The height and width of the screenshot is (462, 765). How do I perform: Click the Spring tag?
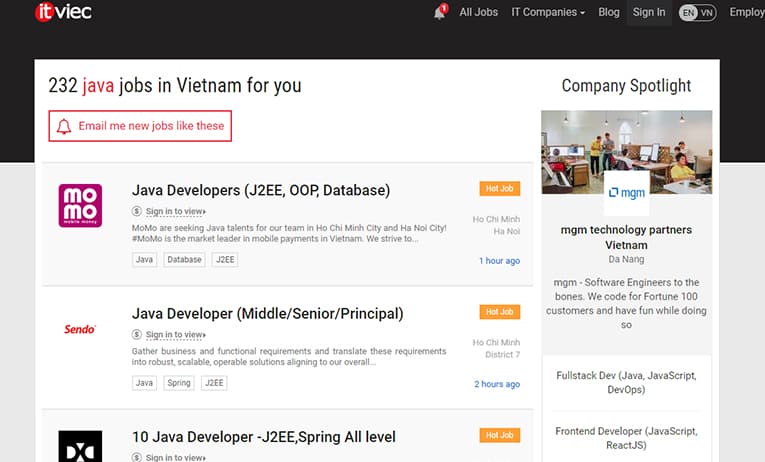179,383
